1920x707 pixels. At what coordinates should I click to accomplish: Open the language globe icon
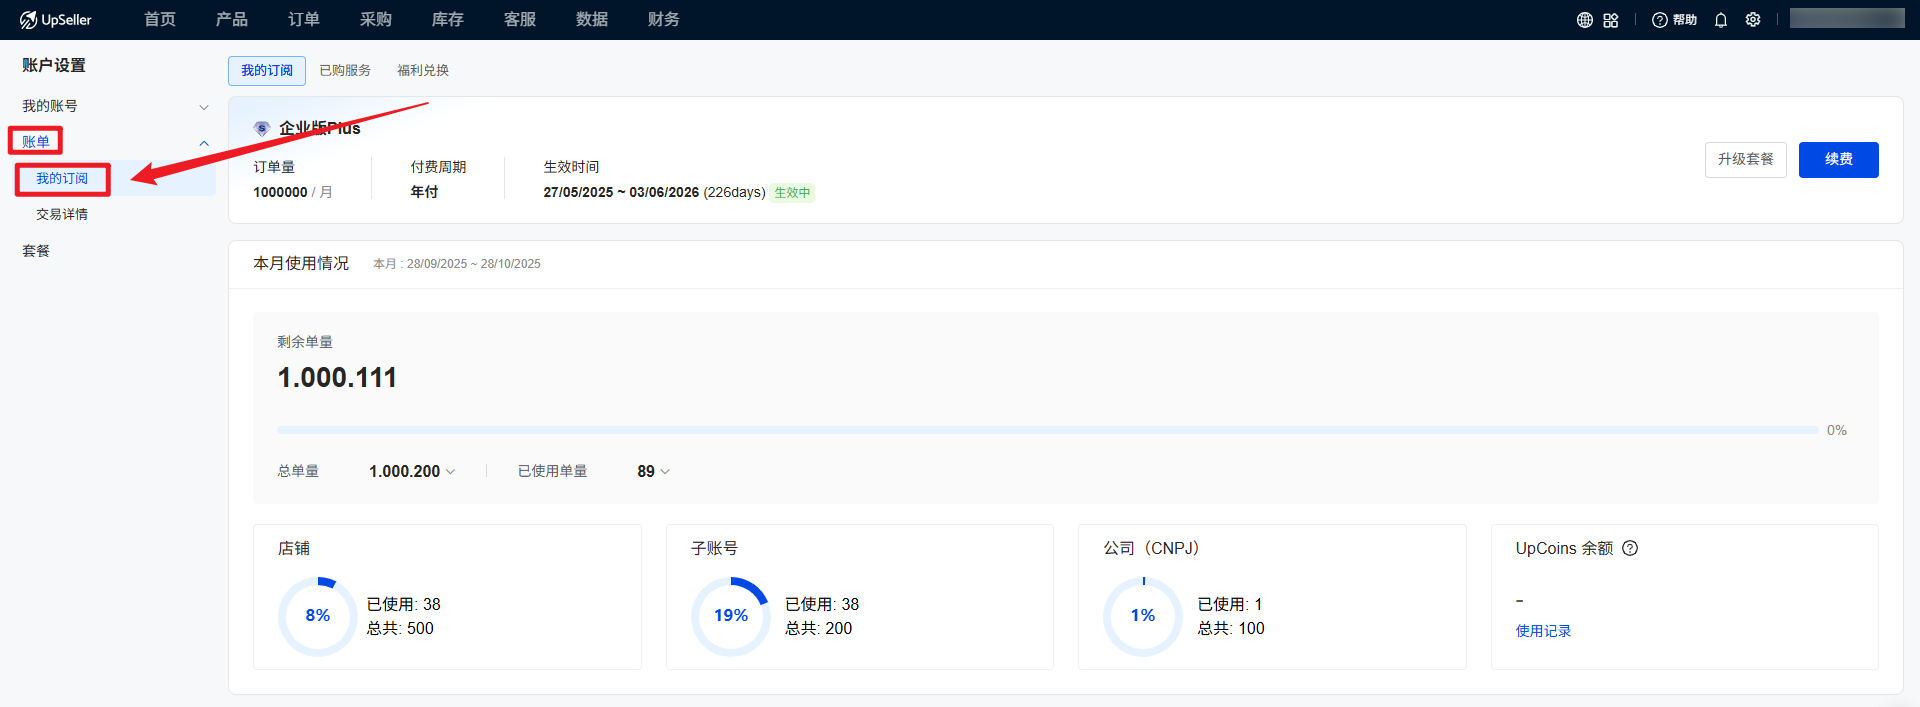tap(1584, 20)
